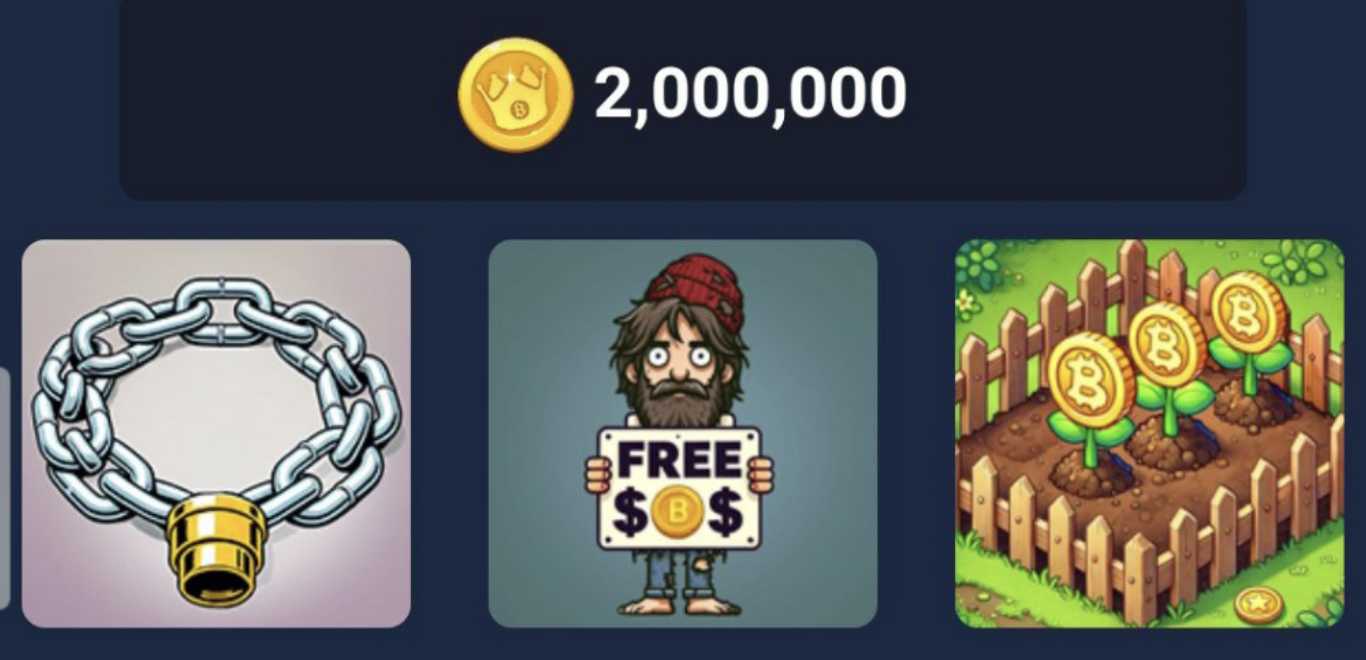
Task: Select the partially hidden card at left edge
Action: point(4,488)
